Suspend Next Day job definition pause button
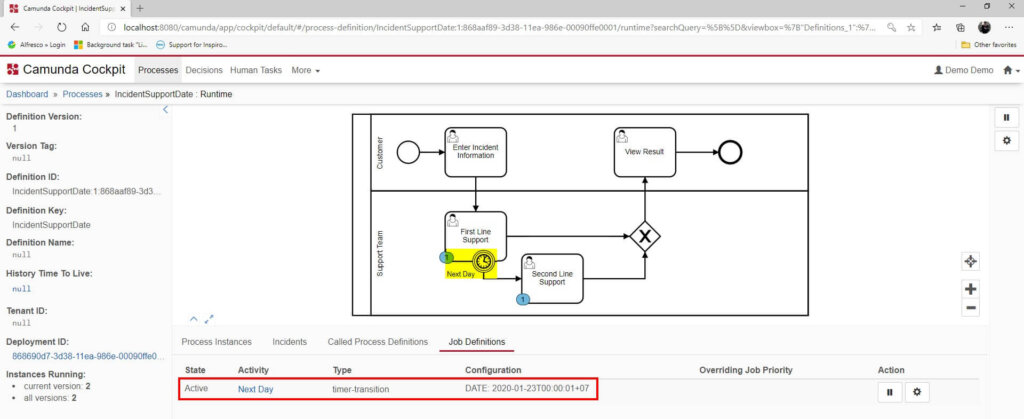 (889, 392)
